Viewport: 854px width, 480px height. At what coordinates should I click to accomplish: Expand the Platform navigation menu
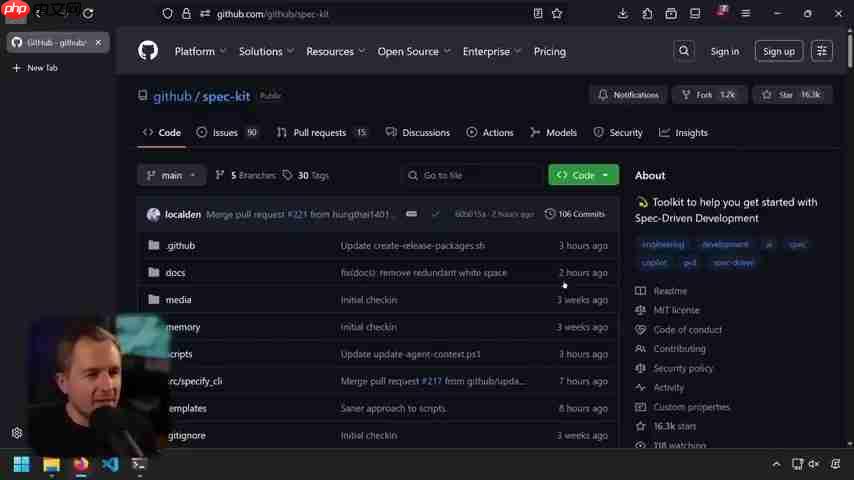(x=200, y=52)
